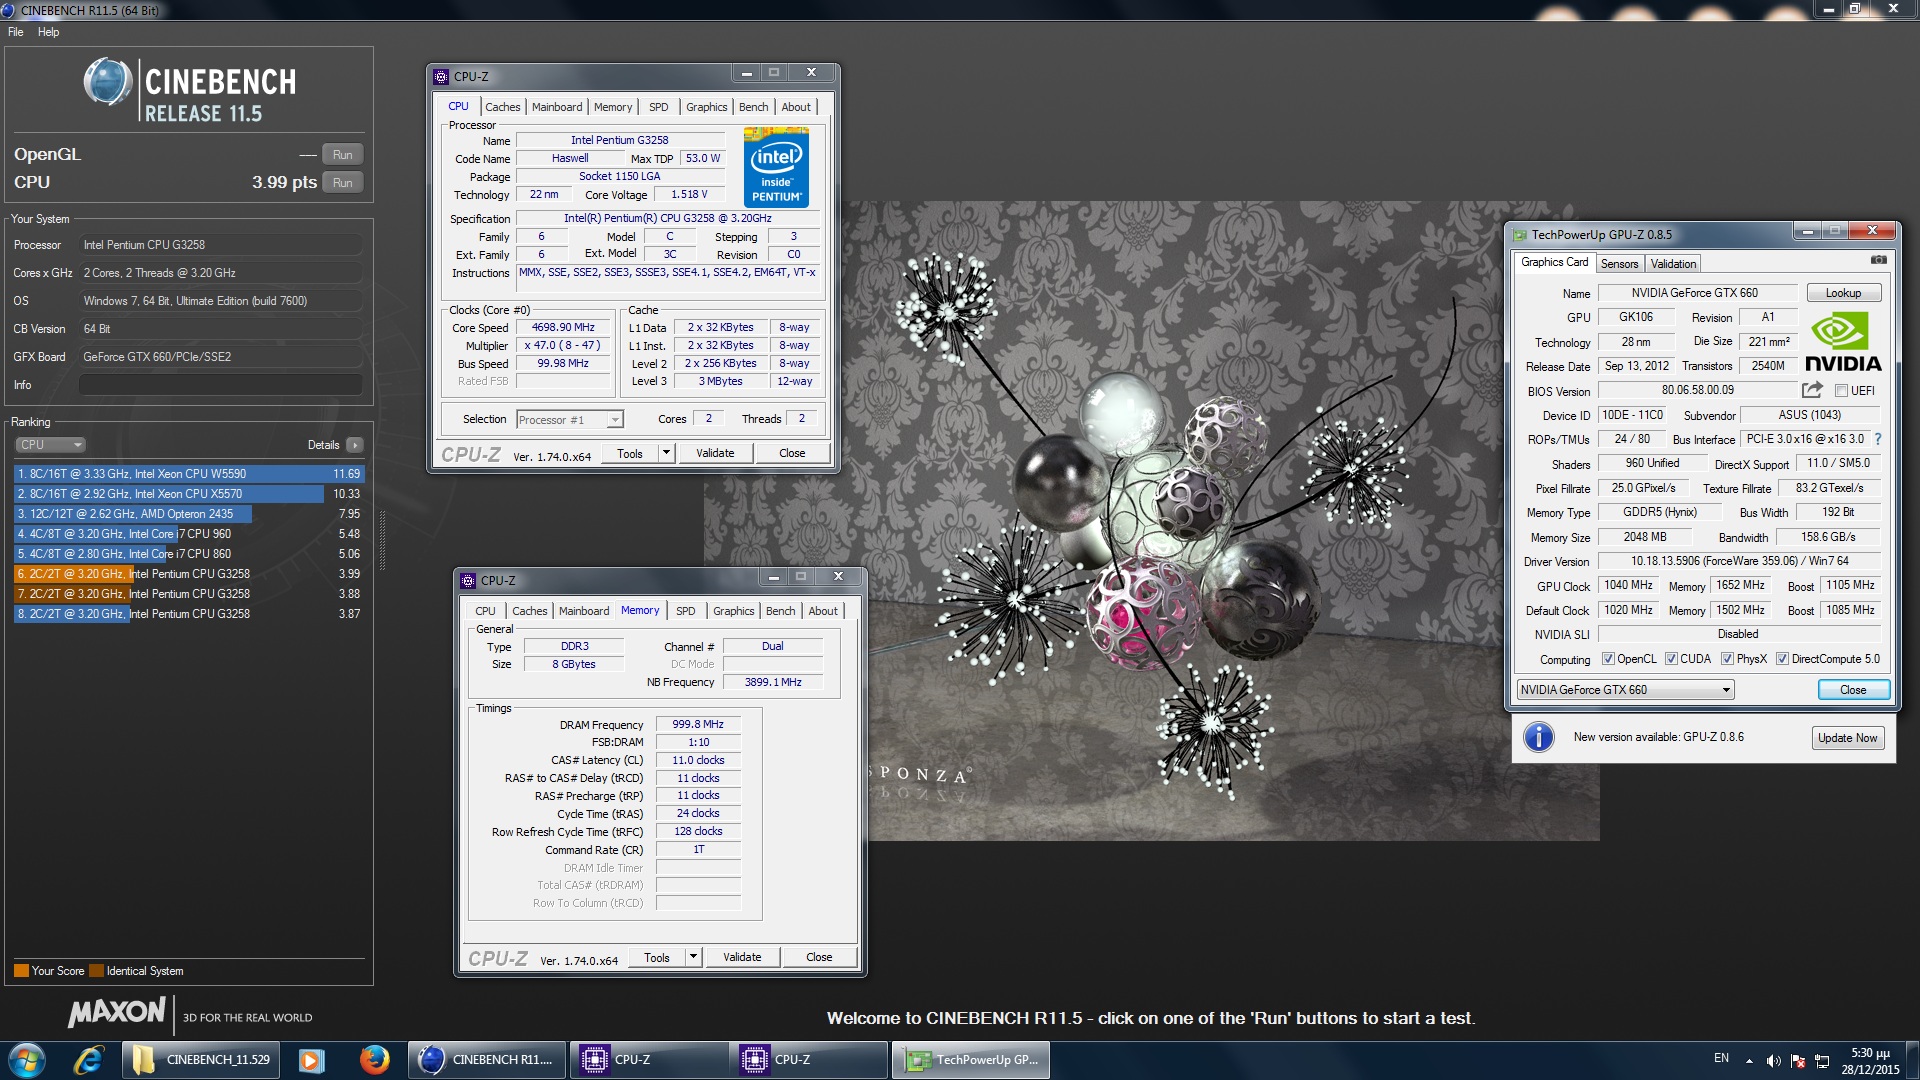Select ranking row Intel Core i7 CPU 860
1920x1080 pixels.
[x=188, y=554]
